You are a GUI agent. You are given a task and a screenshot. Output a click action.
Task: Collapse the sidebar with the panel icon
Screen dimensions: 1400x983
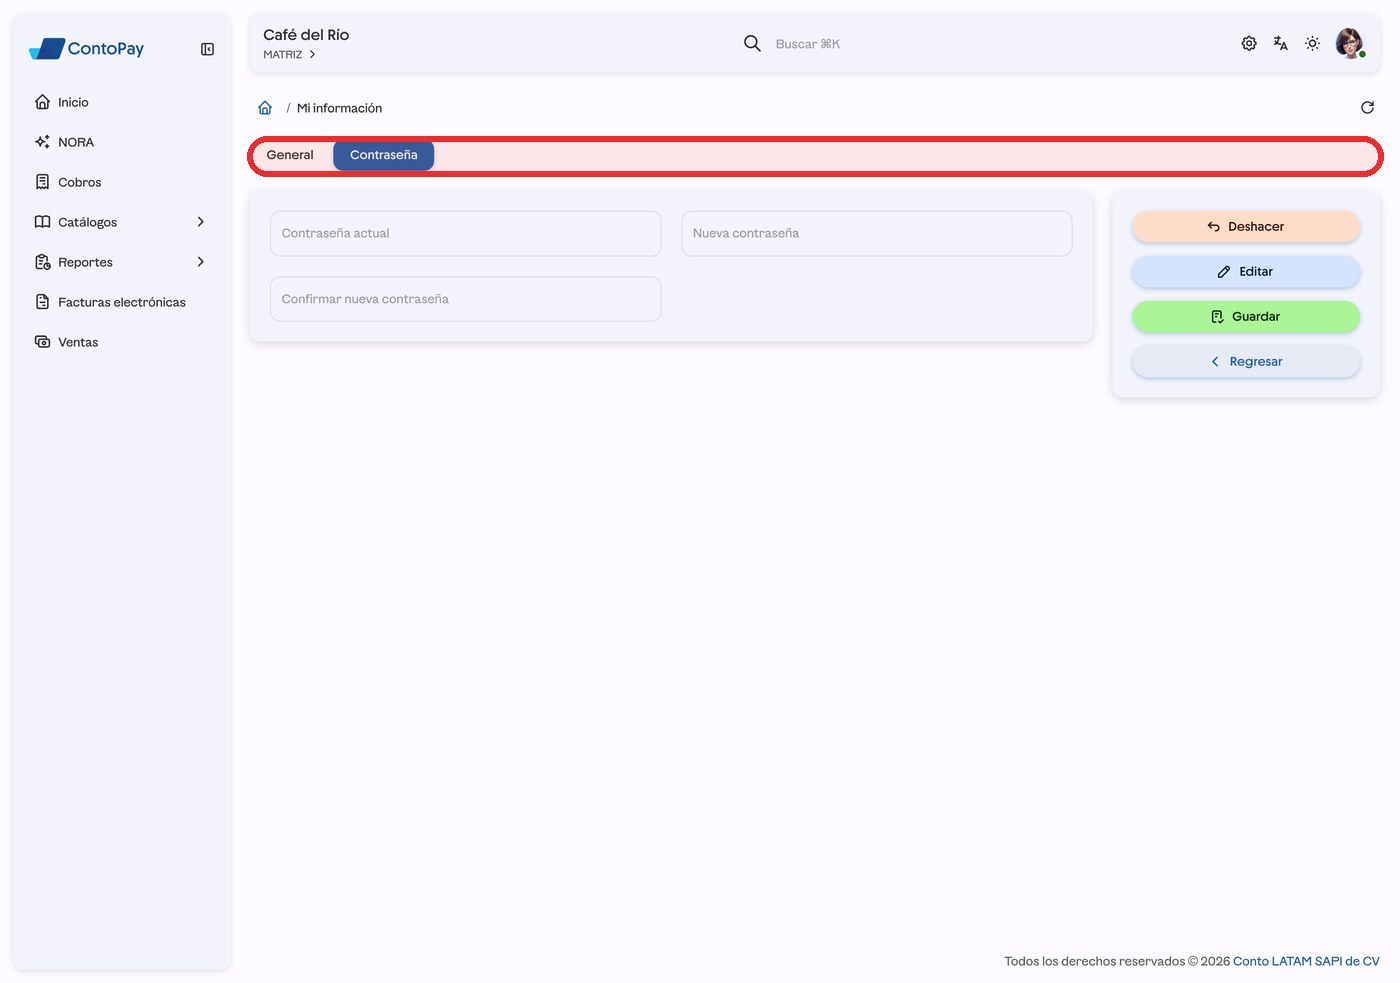click(x=207, y=49)
